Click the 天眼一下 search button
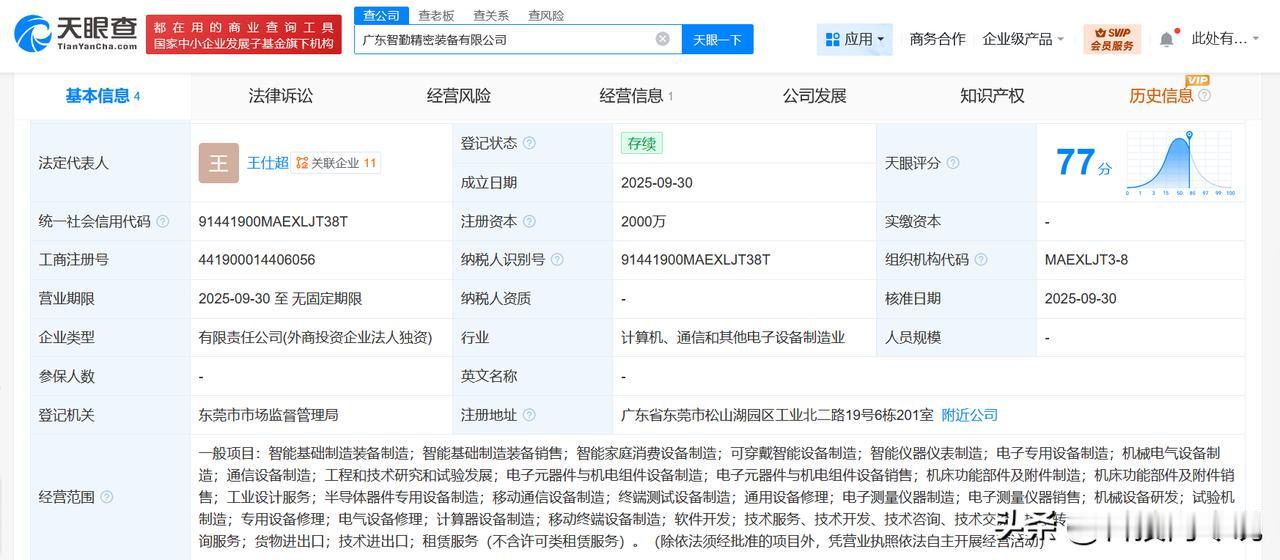1280x560 pixels. (718, 39)
